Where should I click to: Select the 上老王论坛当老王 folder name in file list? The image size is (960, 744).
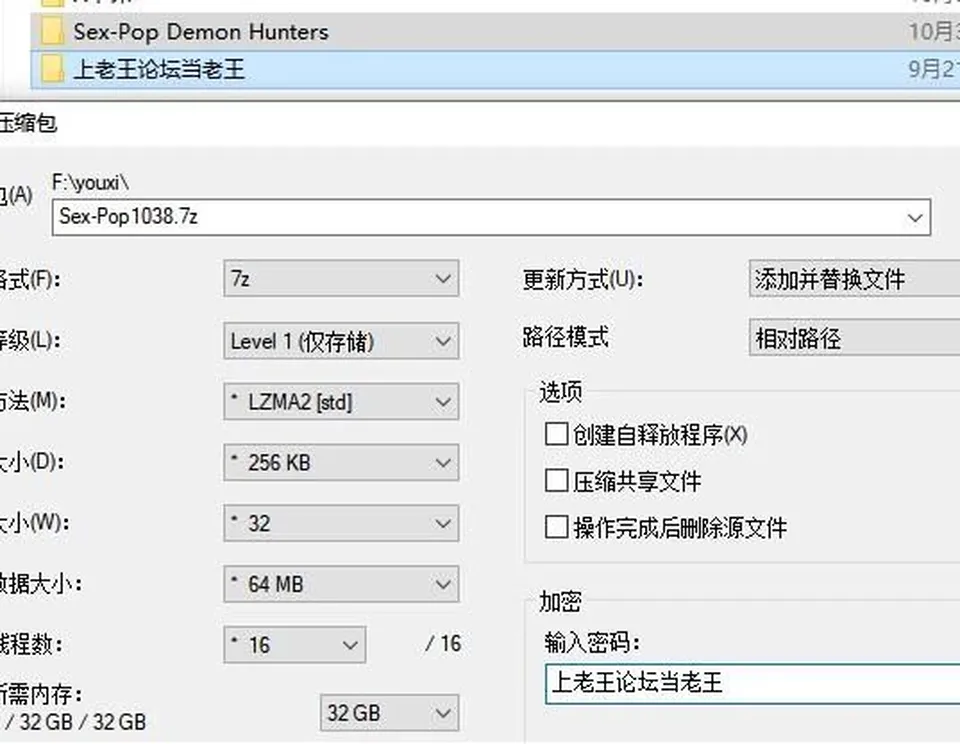[x=159, y=69]
